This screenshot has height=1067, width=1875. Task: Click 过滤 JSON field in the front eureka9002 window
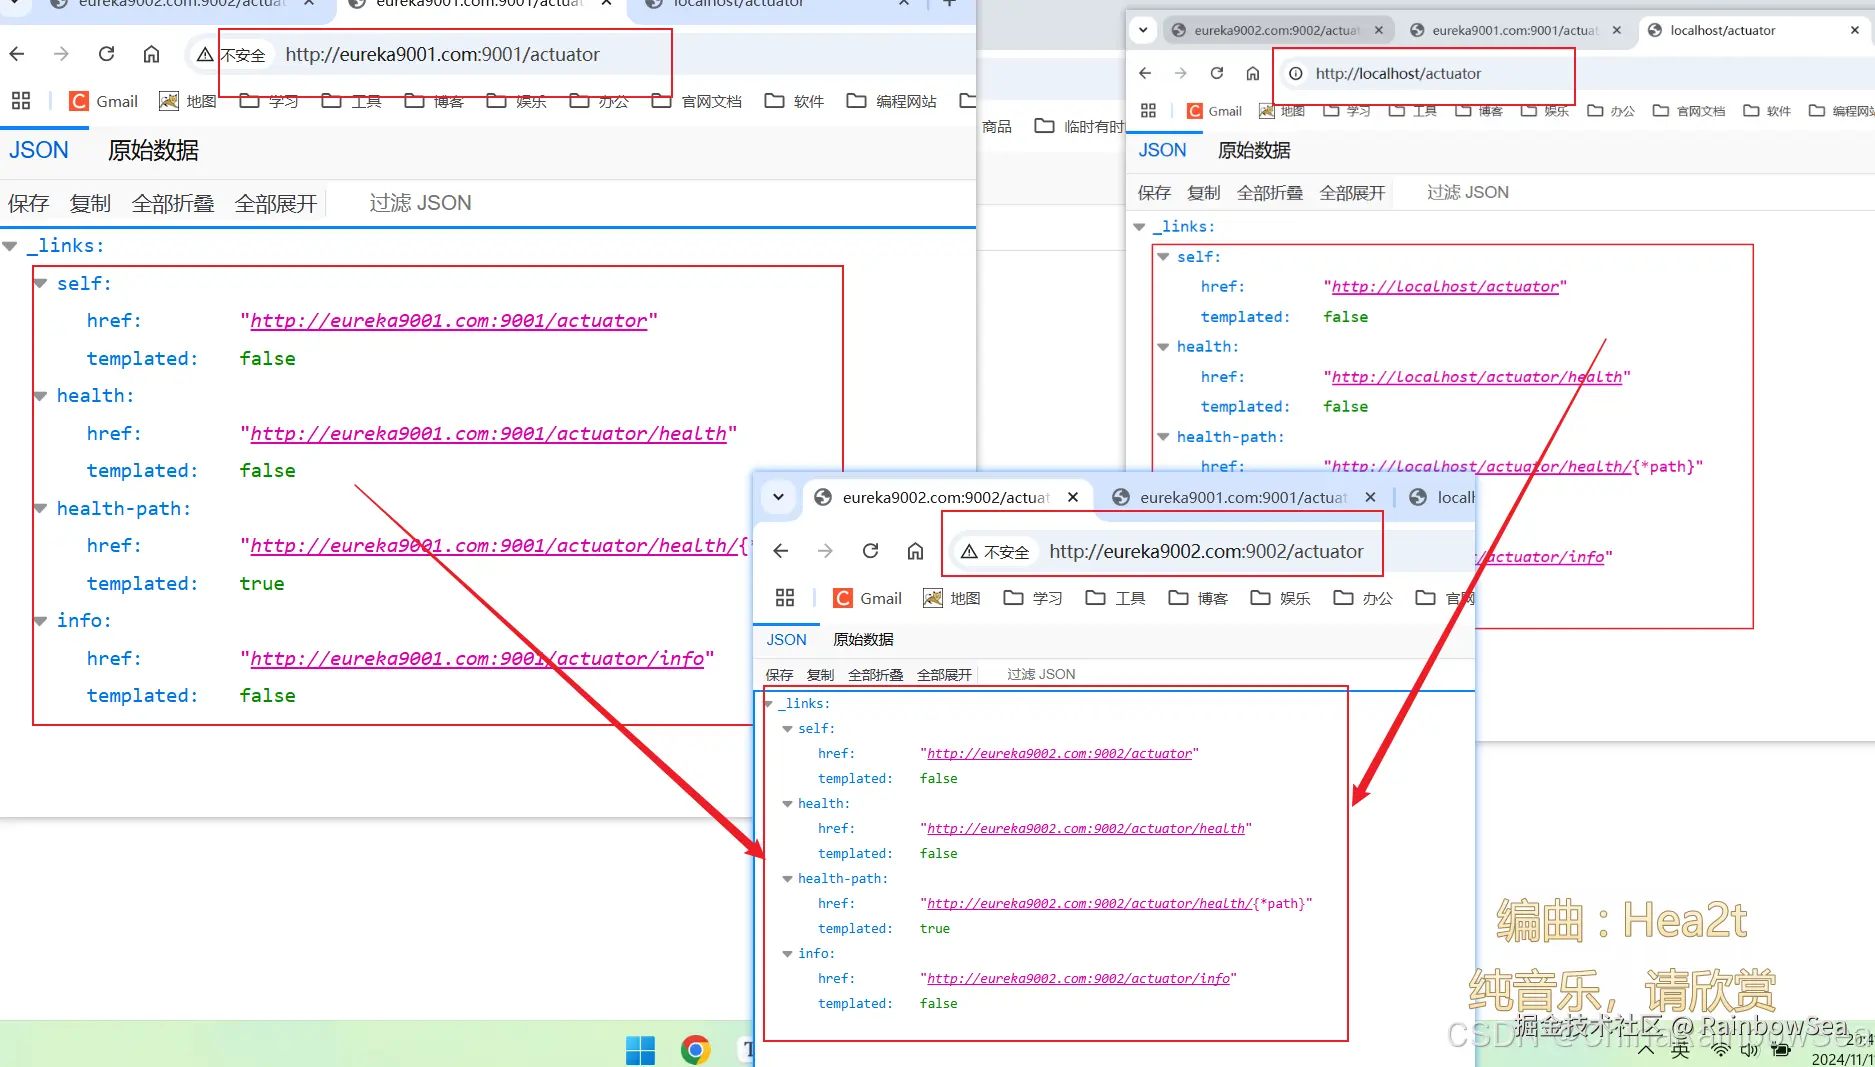pyautogui.click(x=1041, y=675)
